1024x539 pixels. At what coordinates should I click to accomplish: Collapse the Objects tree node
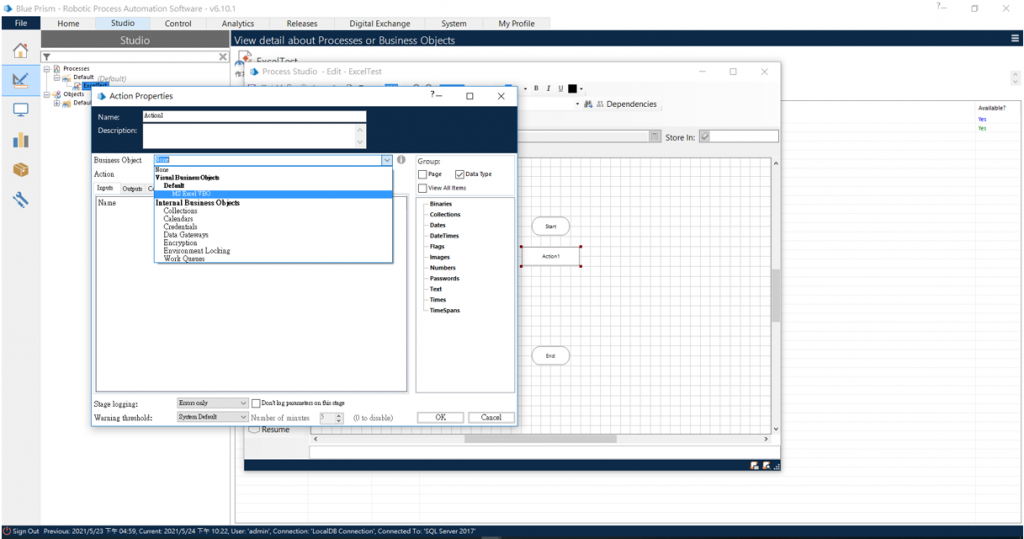coord(47,95)
